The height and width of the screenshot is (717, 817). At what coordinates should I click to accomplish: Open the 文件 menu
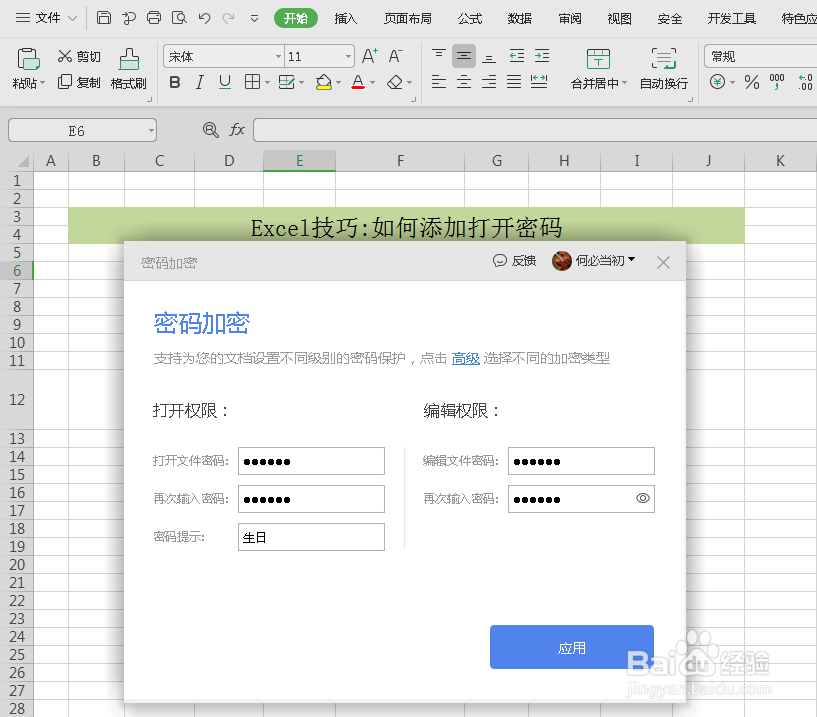point(47,17)
